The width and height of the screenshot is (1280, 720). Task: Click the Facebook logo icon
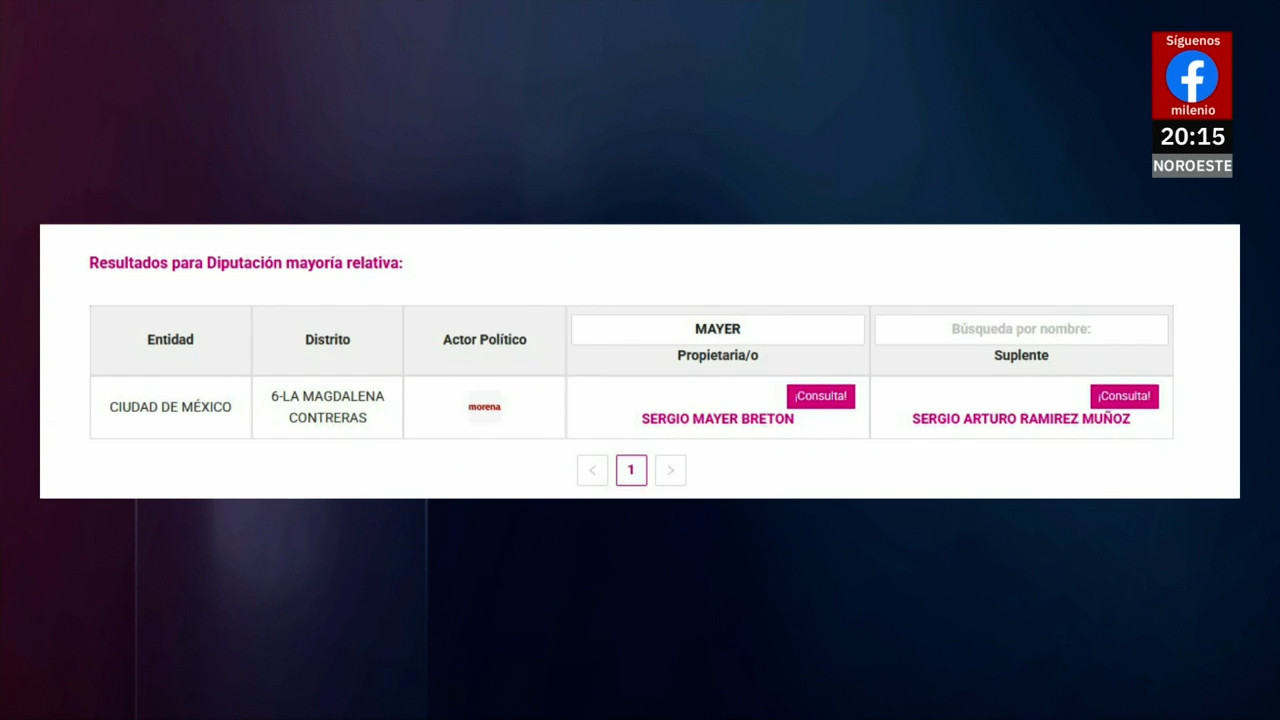click(x=1191, y=77)
